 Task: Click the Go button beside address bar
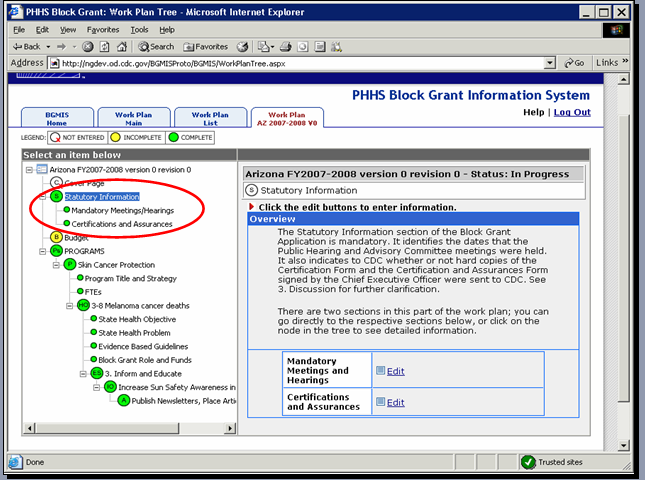[574, 63]
